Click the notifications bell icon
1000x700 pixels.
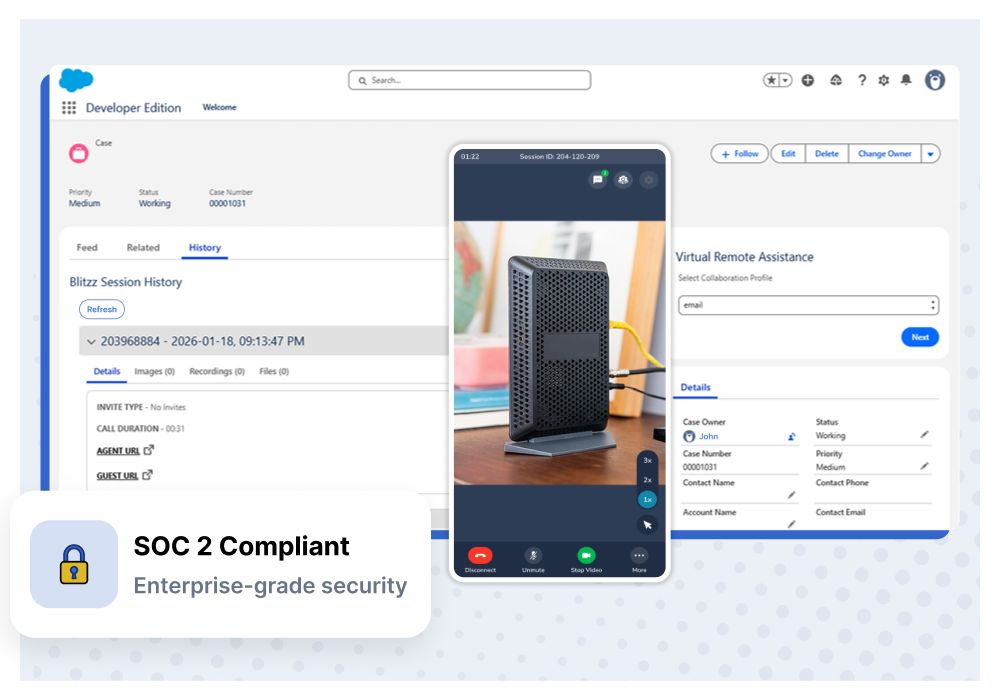point(906,80)
